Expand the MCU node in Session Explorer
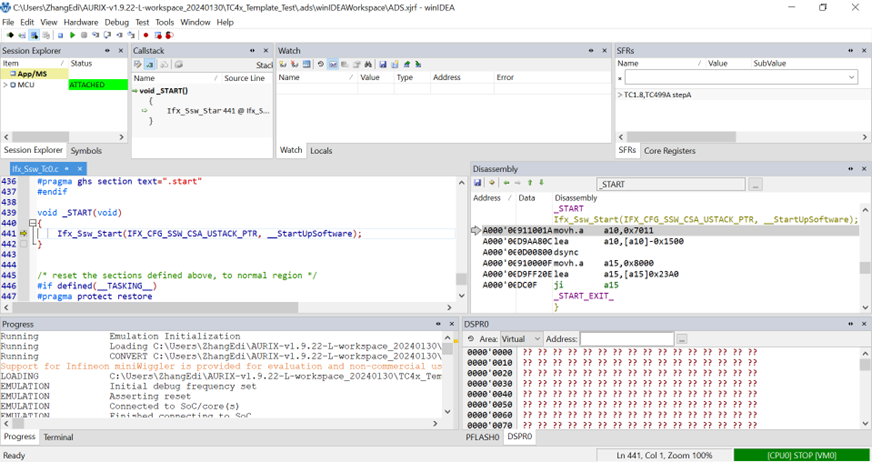872x462 pixels. [x=5, y=85]
